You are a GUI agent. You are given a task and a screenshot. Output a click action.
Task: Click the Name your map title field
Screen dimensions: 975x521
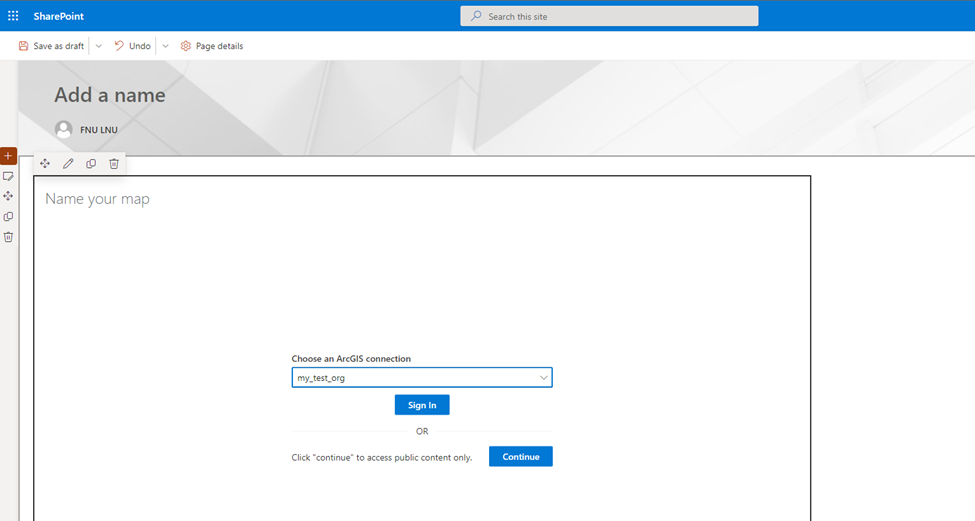tap(98, 199)
